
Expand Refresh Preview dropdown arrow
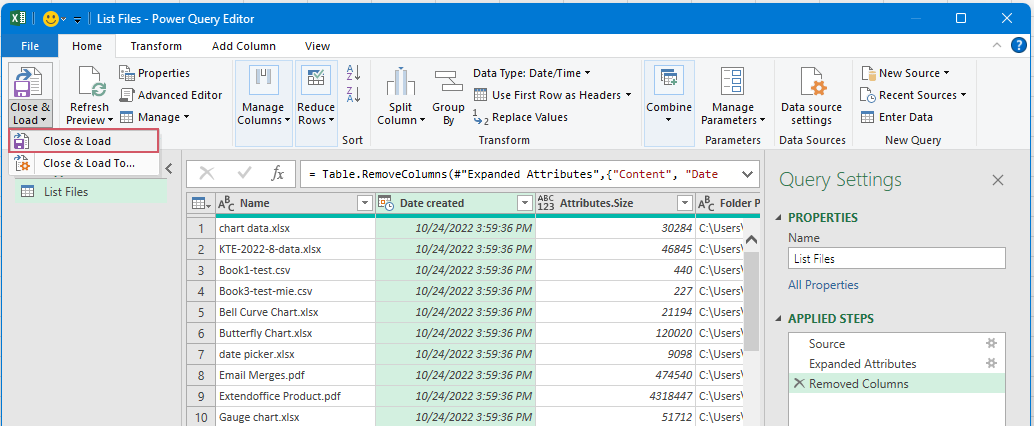pos(110,120)
